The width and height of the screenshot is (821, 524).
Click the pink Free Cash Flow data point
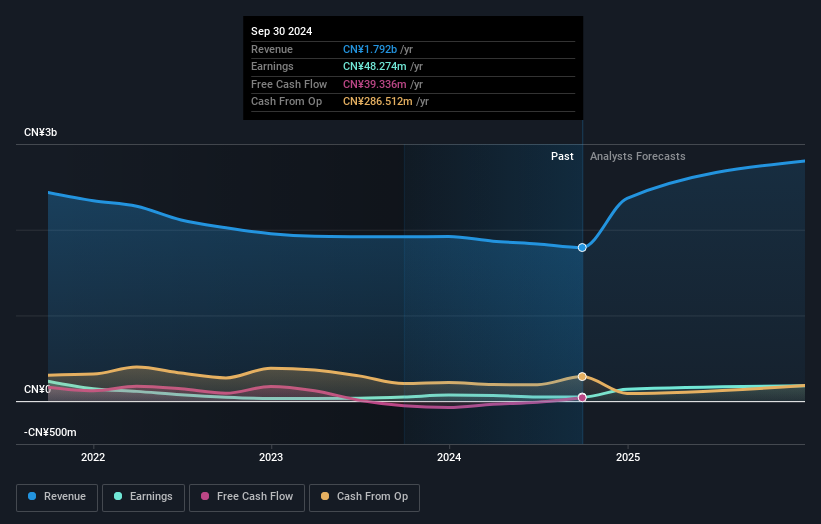click(582, 397)
